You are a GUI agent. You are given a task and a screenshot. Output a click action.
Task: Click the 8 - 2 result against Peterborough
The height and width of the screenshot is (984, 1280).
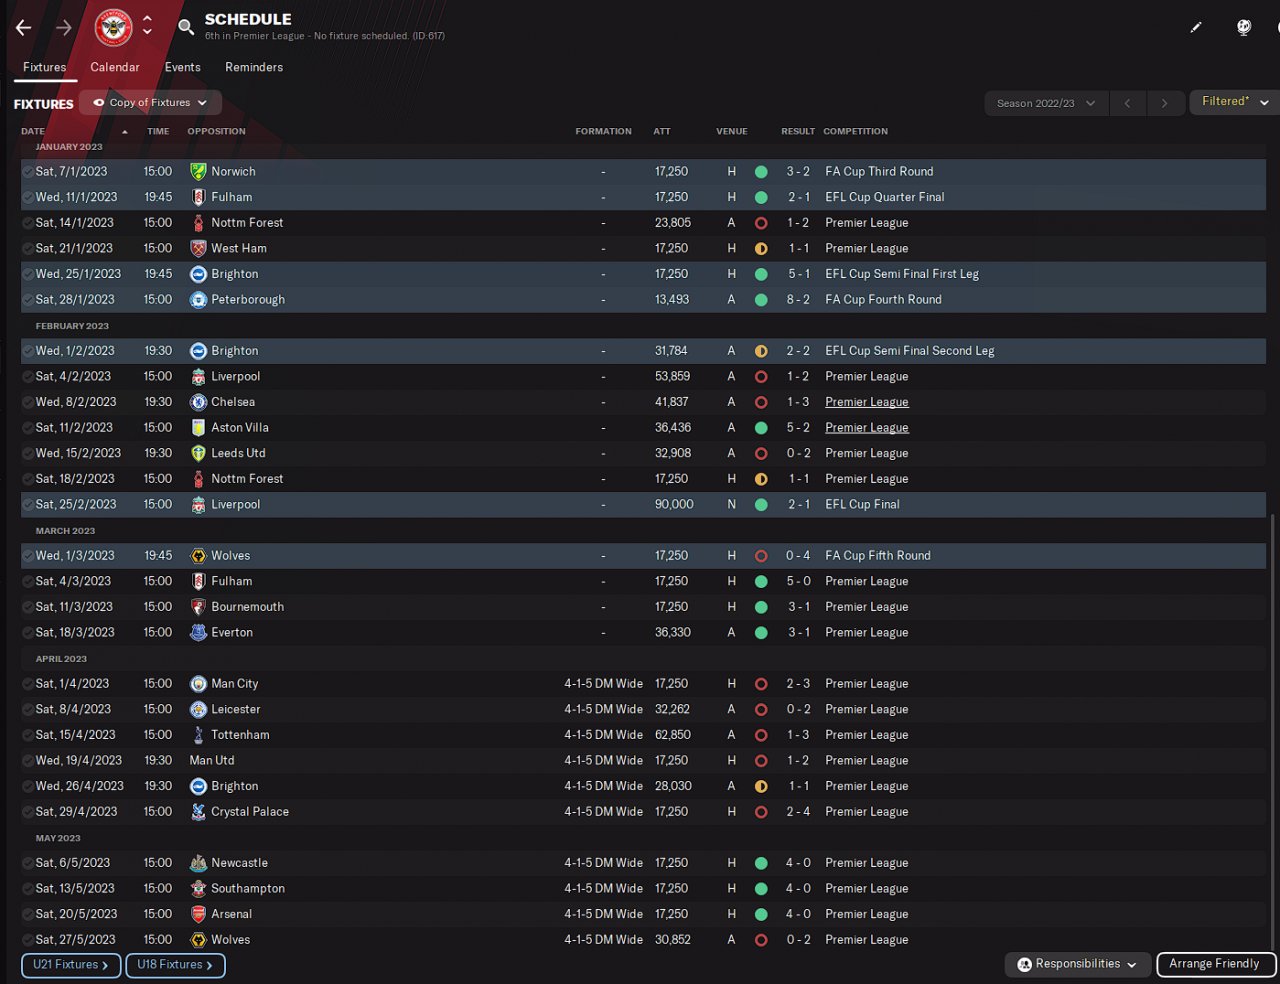tap(798, 300)
